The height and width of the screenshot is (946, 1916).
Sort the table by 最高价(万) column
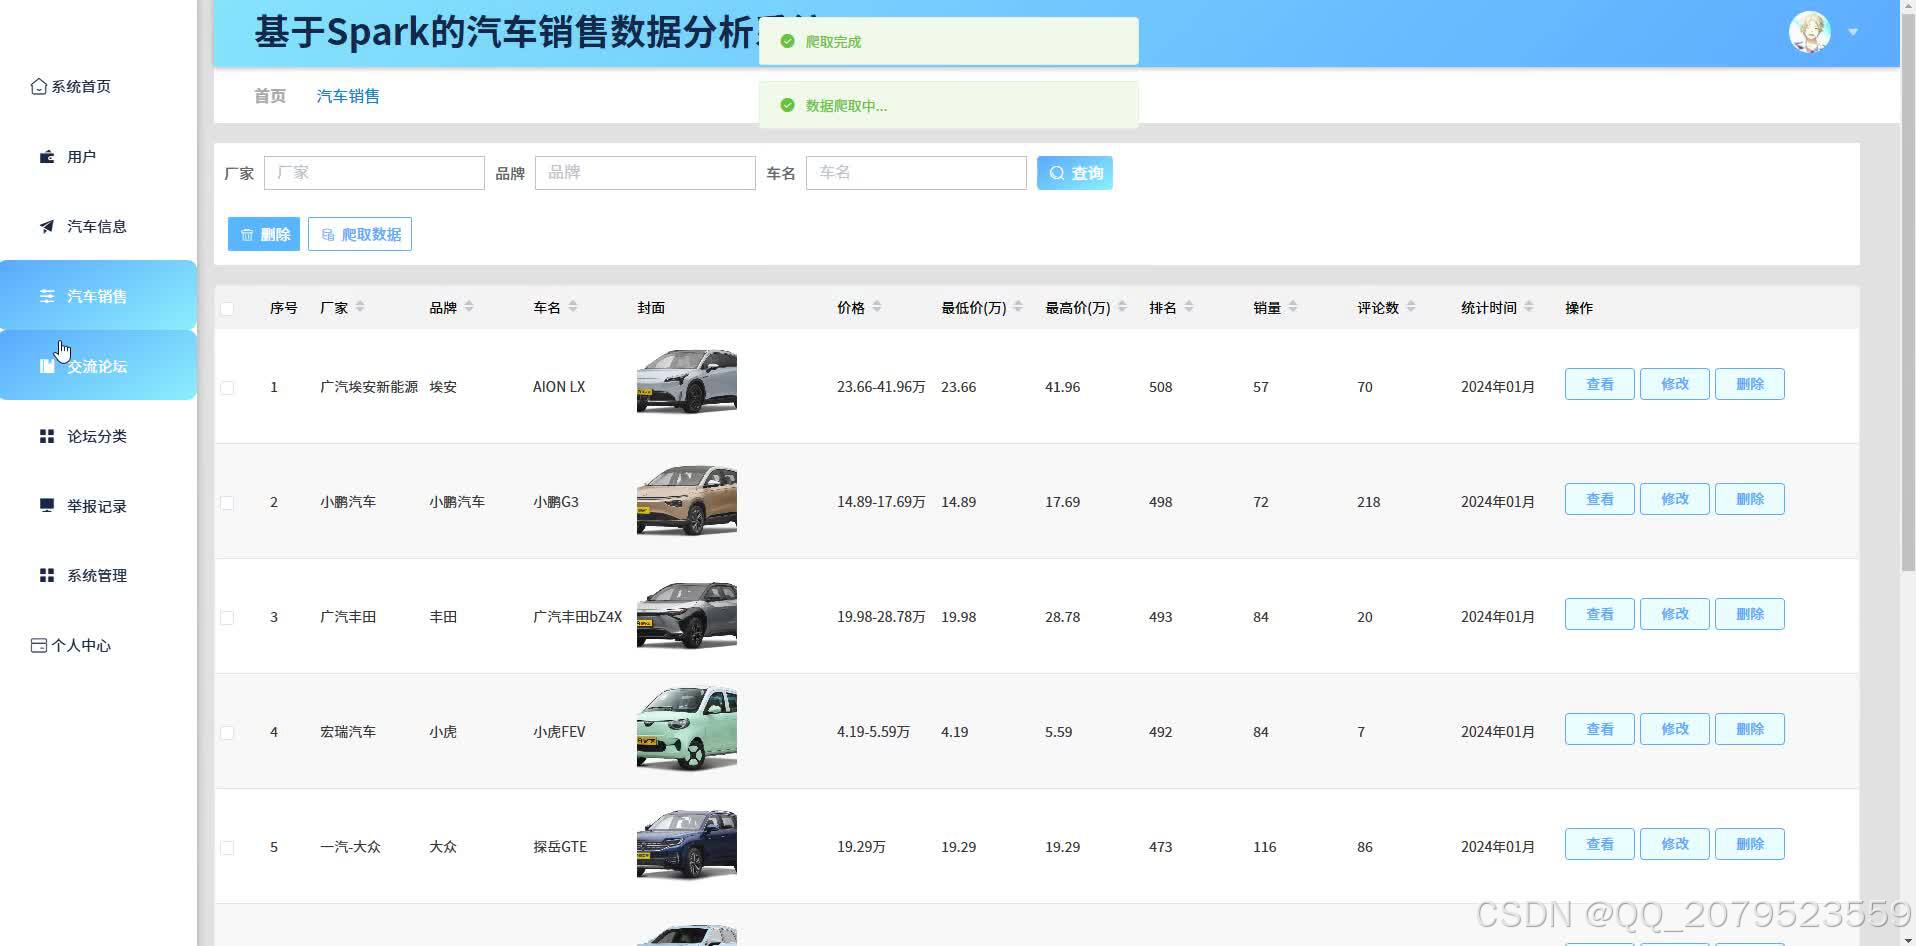pos(1122,307)
